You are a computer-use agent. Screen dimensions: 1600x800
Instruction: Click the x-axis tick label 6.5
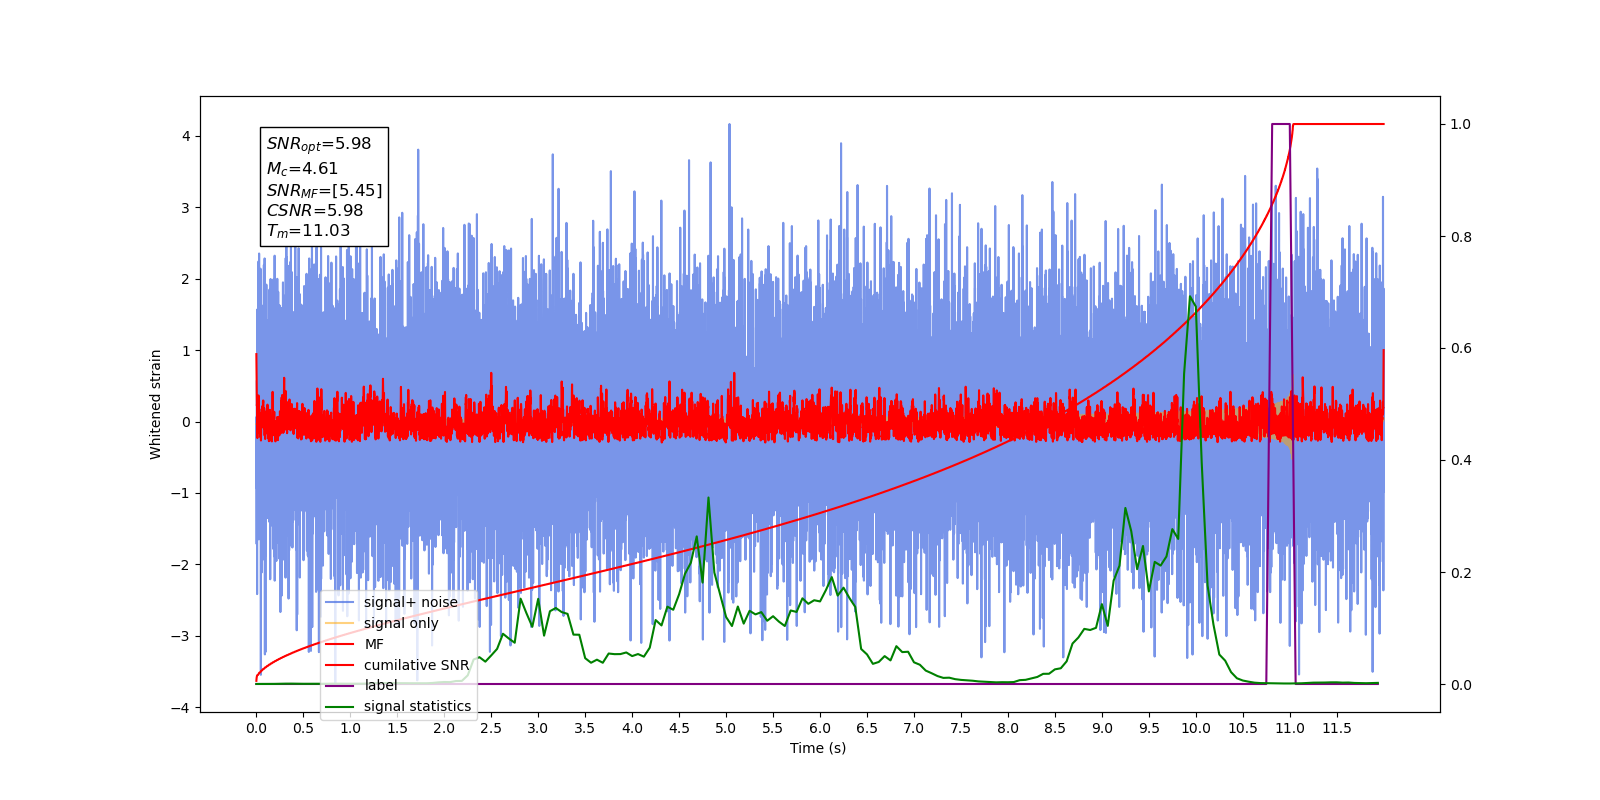click(867, 728)
